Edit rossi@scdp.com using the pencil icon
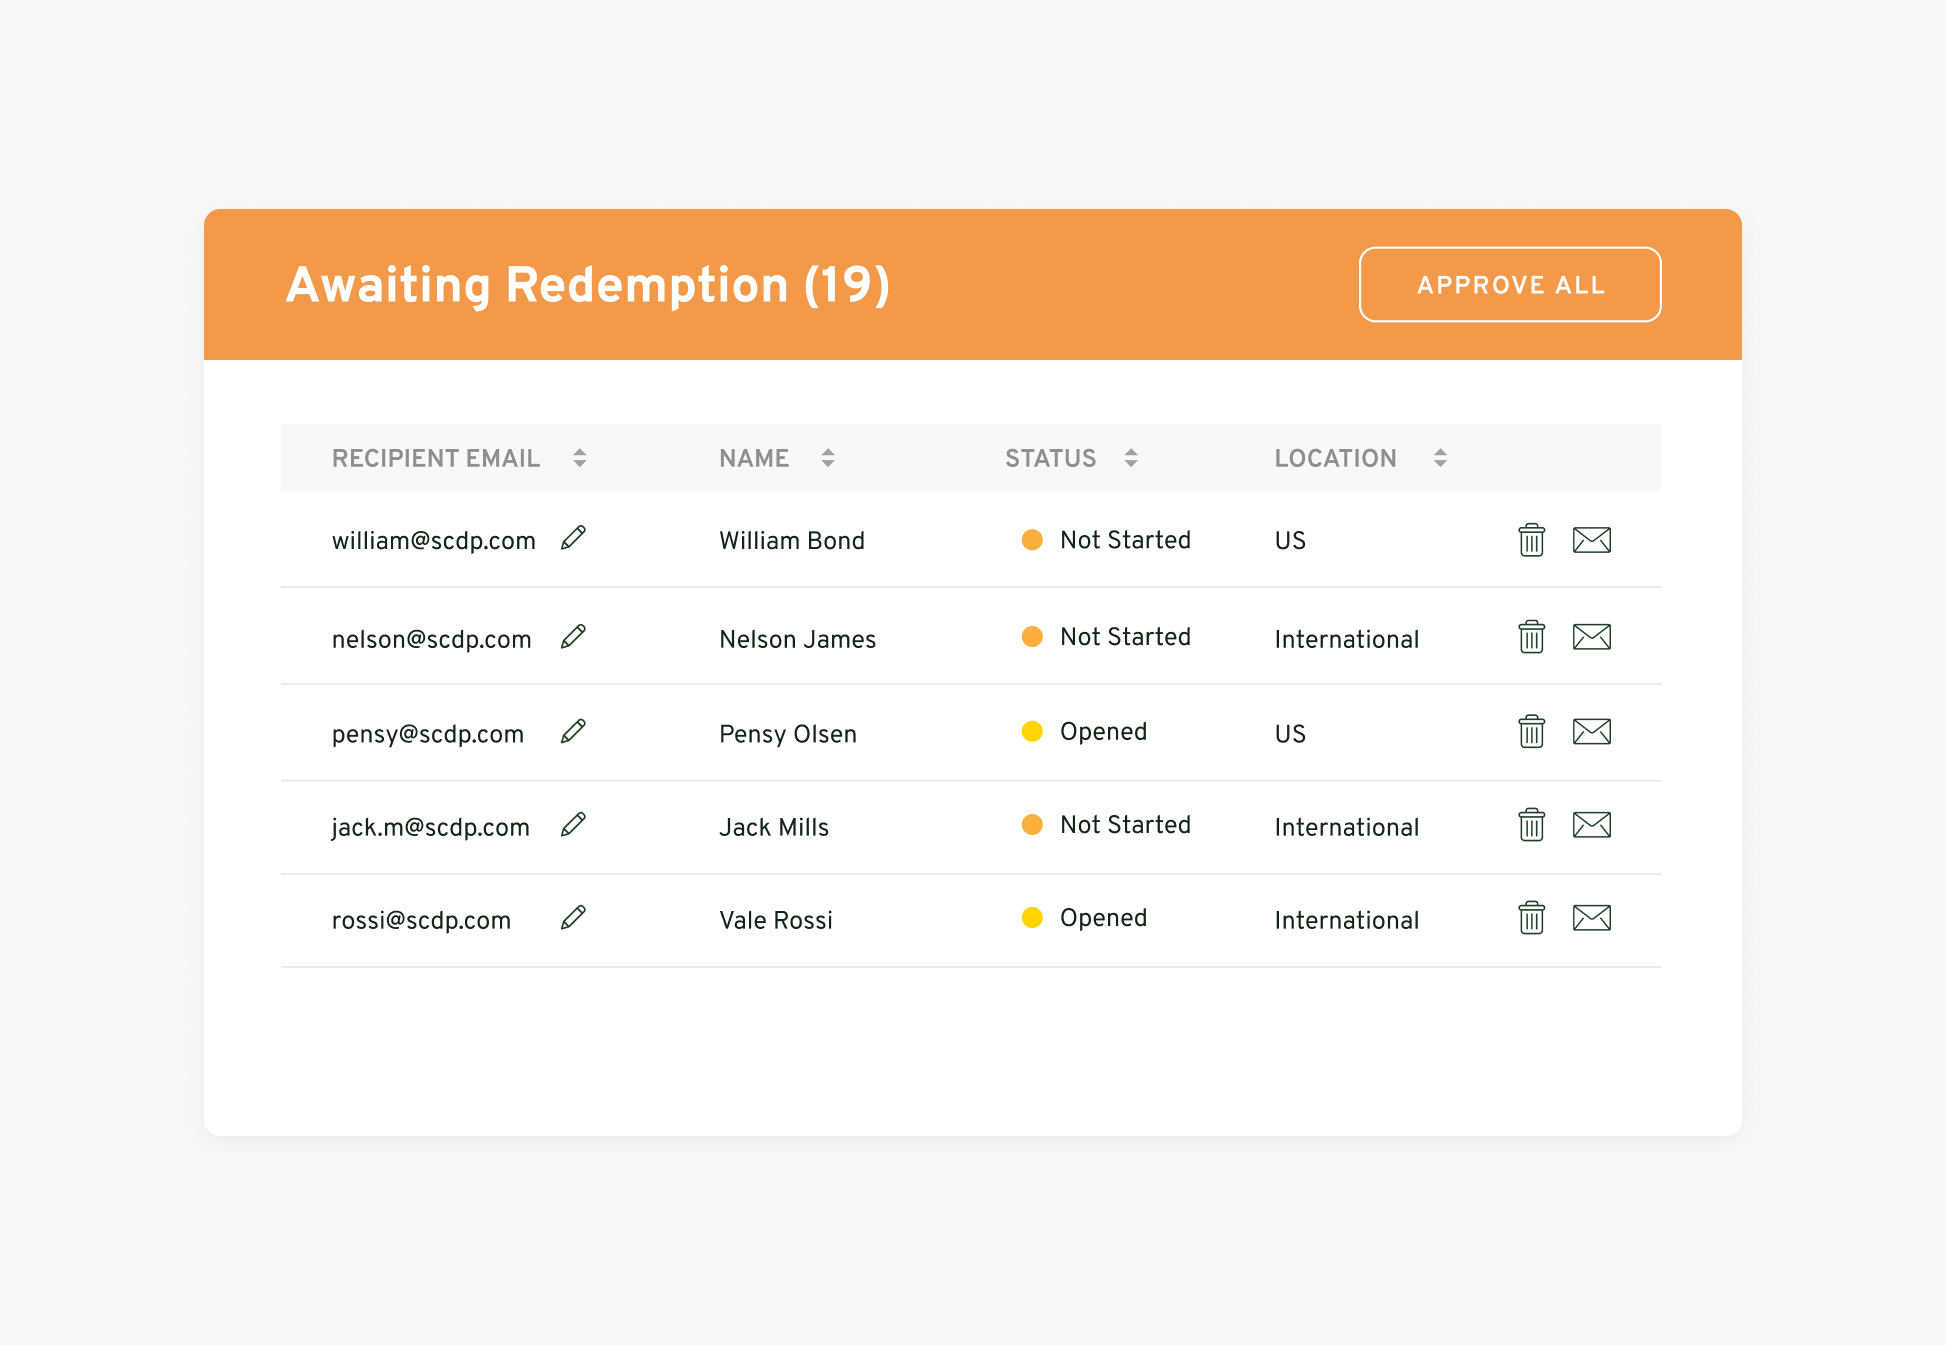 tap(573, 917)
